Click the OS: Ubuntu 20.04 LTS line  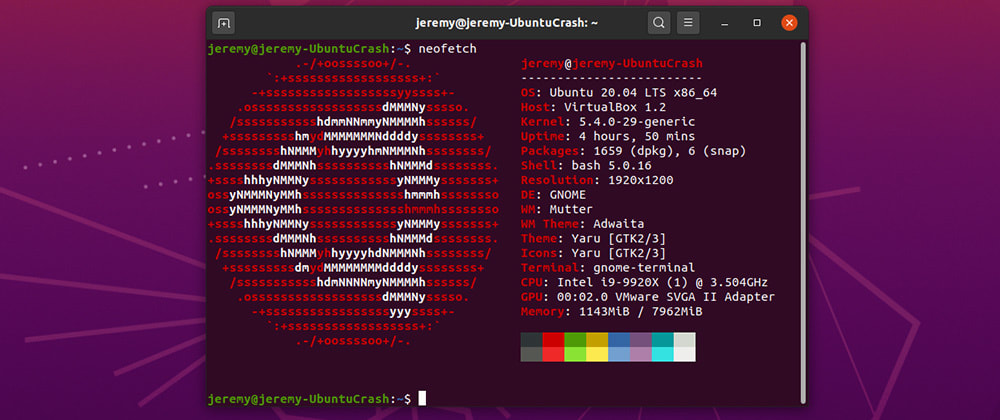619,93
